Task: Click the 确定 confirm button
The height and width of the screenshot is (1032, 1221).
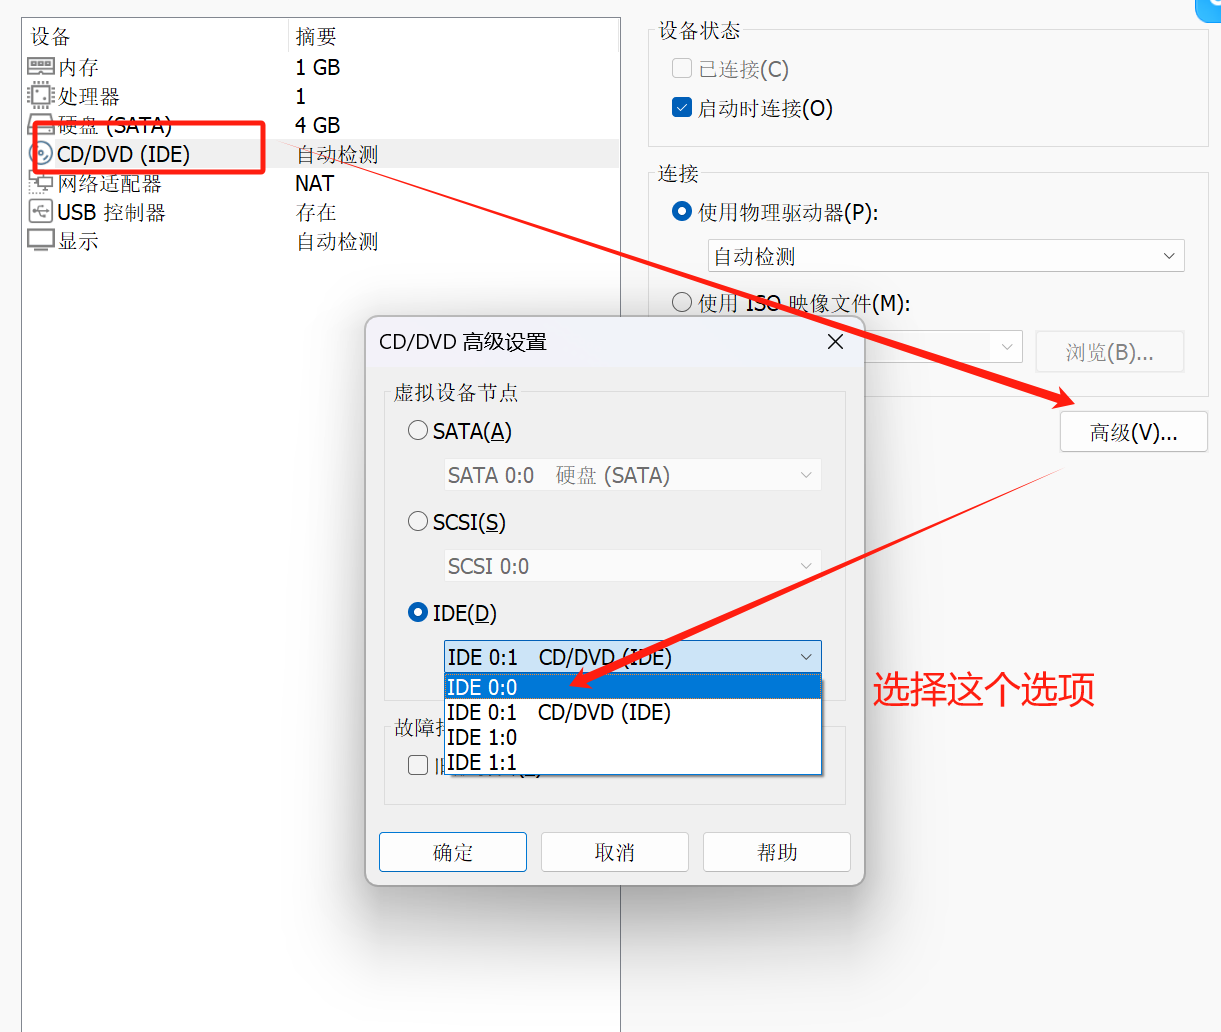Action: [452, 852]
